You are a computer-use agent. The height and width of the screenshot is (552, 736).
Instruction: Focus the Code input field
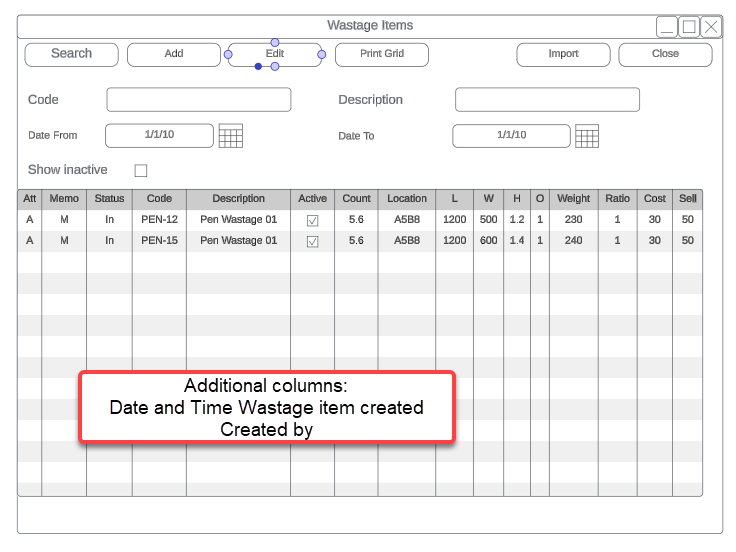[x=198, y=100]
